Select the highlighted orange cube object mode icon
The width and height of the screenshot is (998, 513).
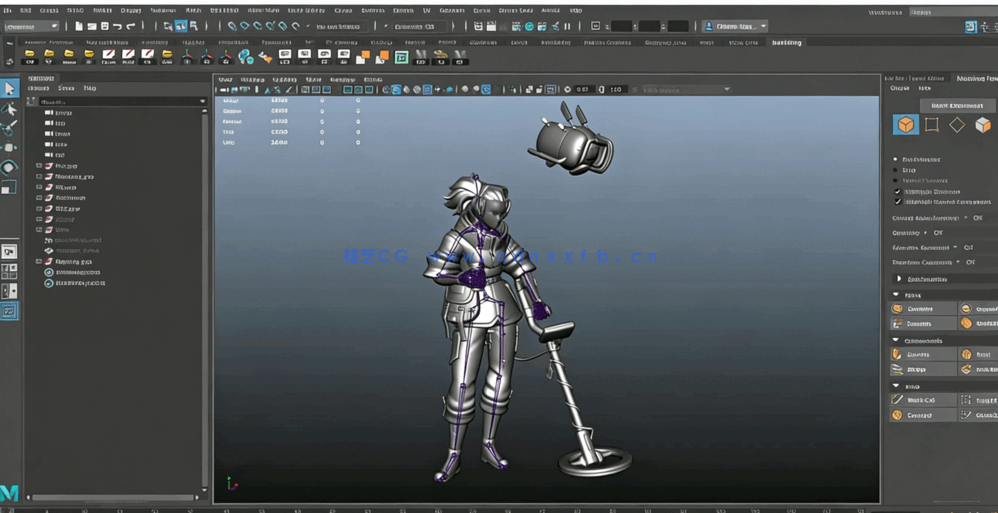(x=906, y=125)
